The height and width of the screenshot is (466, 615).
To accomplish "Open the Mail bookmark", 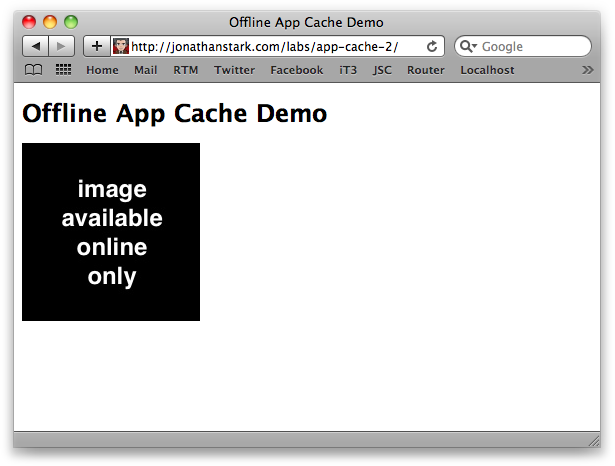I will [146, 70].
